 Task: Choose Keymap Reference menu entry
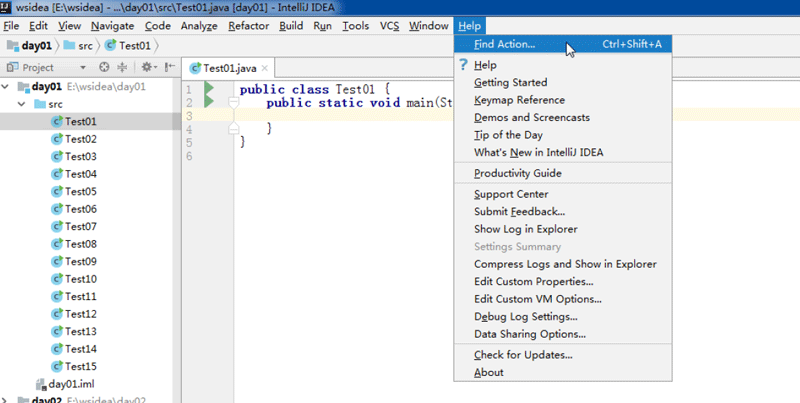tap(563, 100)
